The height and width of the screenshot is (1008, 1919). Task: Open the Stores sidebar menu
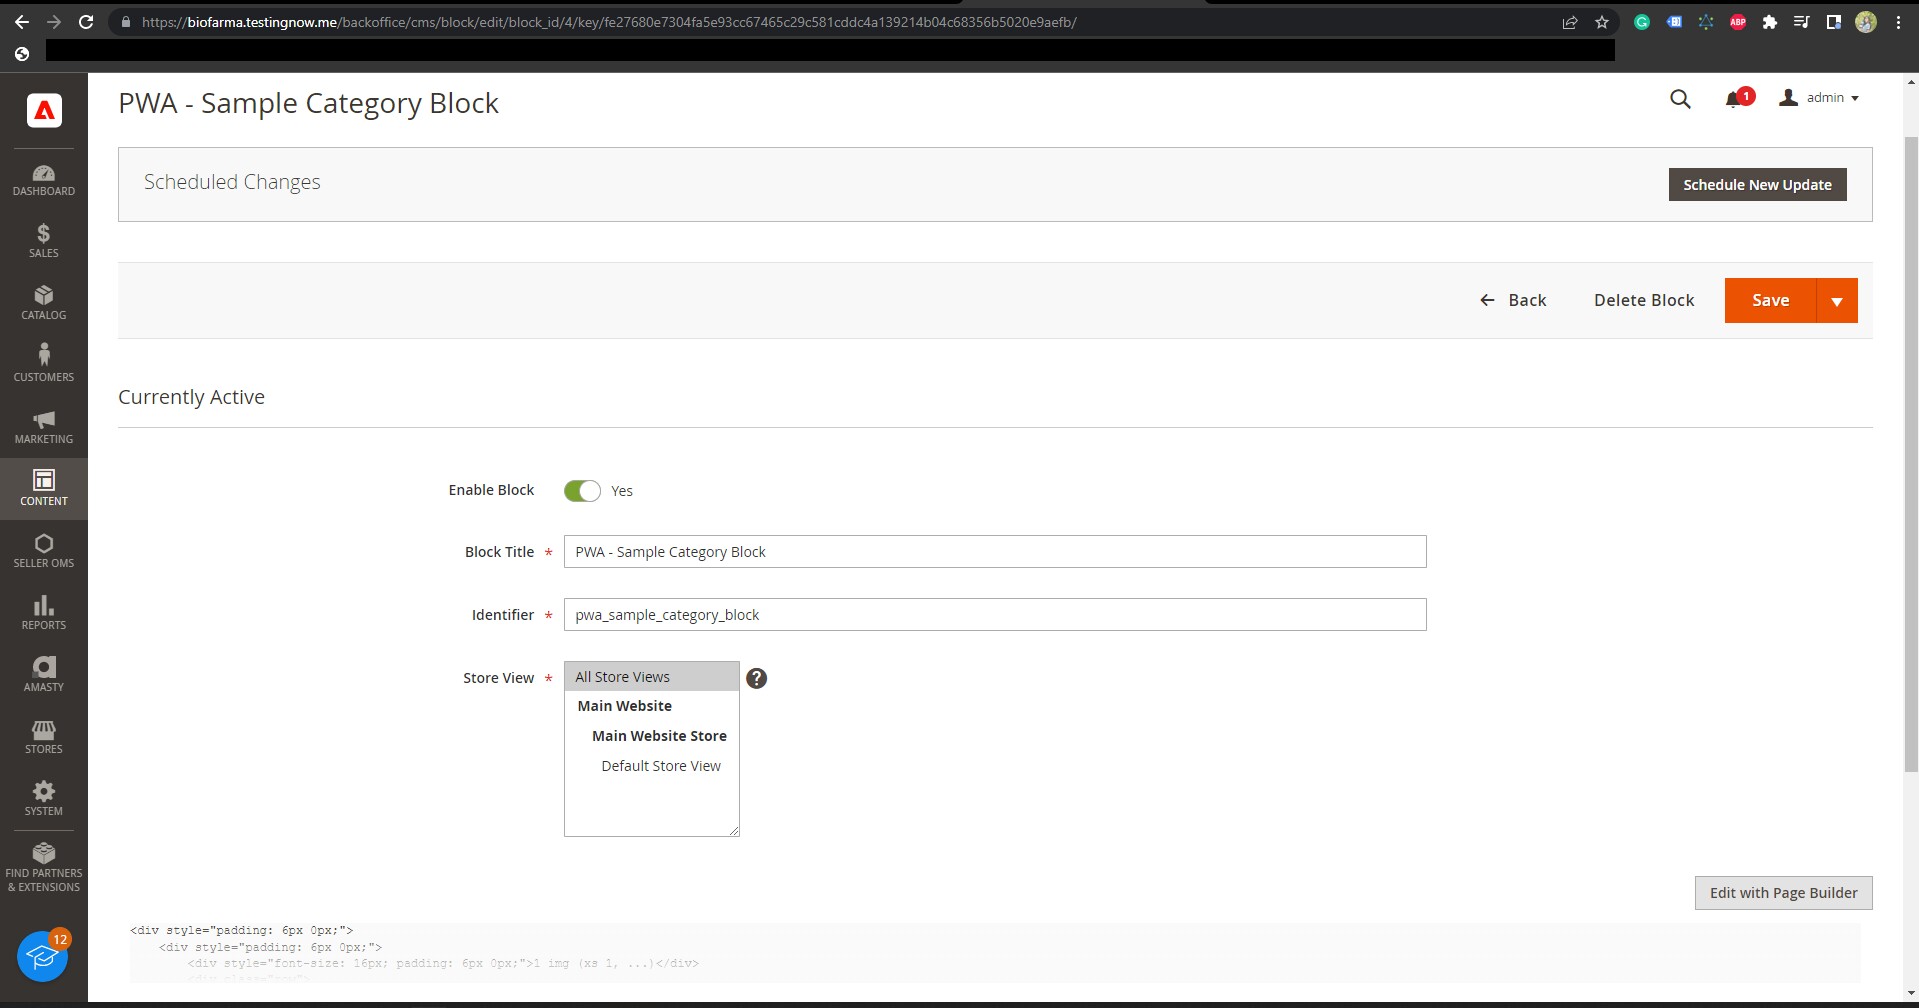click(44, 737)
